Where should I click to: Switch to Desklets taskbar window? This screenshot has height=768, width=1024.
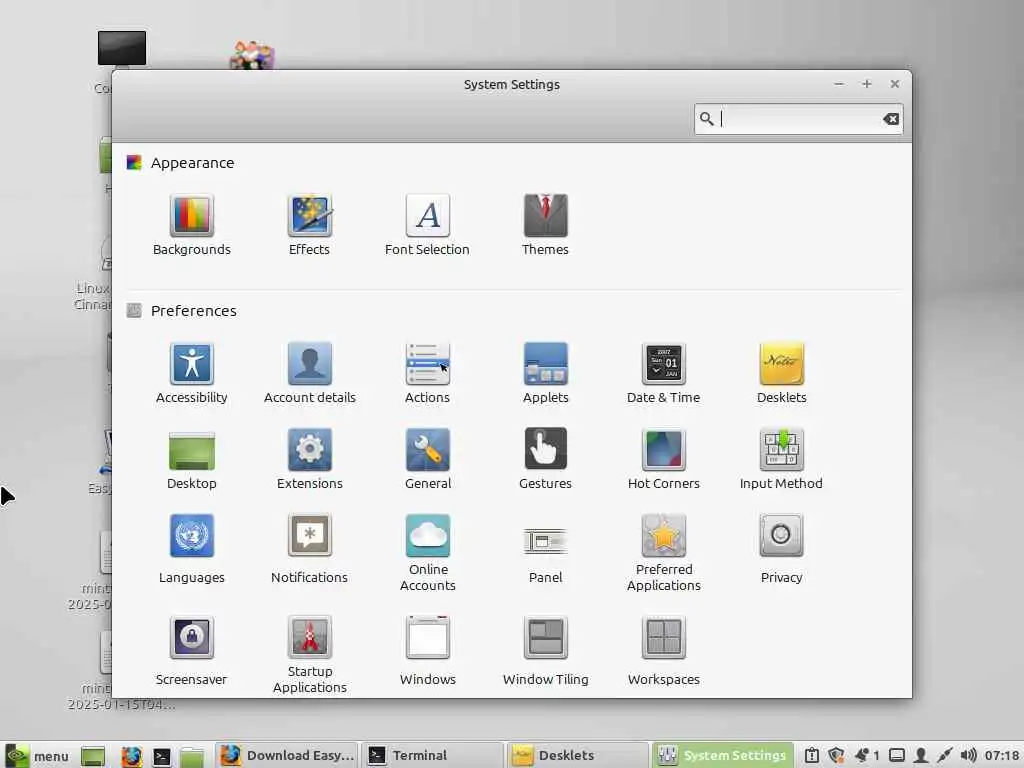578,755
